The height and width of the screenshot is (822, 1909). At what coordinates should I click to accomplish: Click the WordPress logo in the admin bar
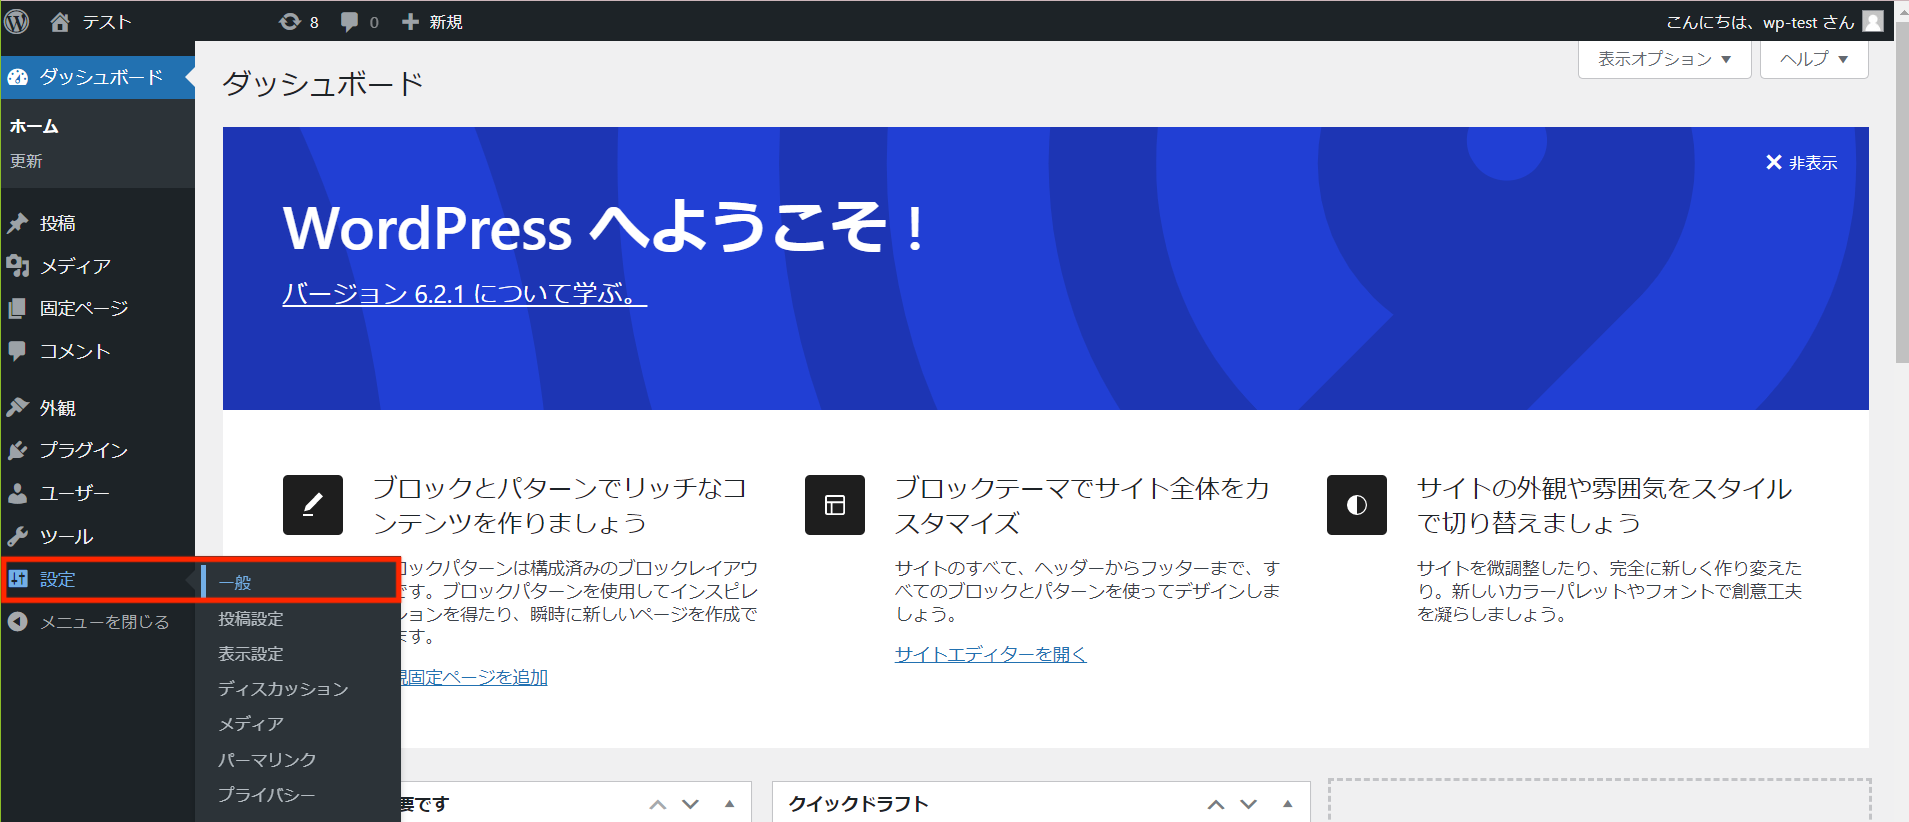pyautogui.click(x=17, y=21)
